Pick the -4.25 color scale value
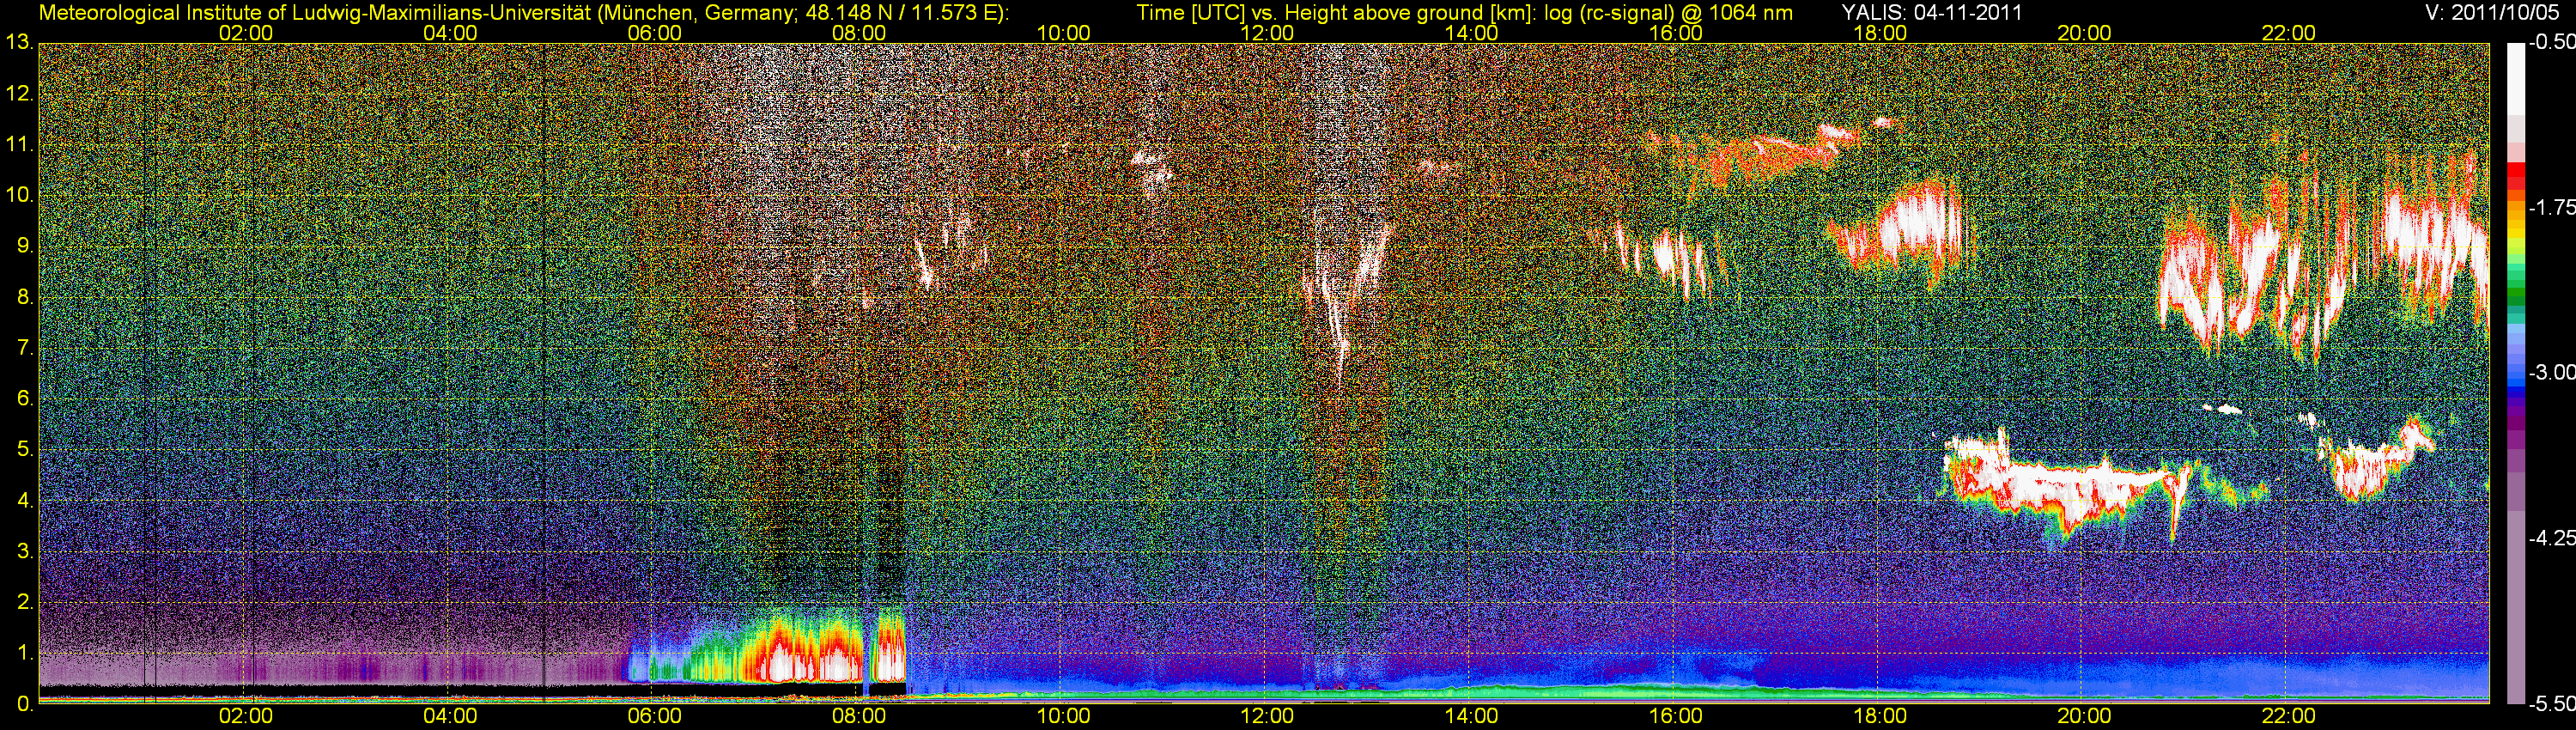Screen dimensions: 2576x730 pos(2551,538)
